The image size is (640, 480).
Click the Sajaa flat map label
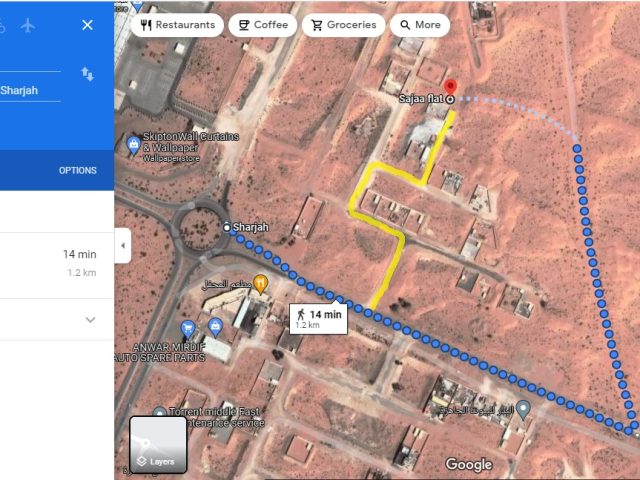pos(421,99)
